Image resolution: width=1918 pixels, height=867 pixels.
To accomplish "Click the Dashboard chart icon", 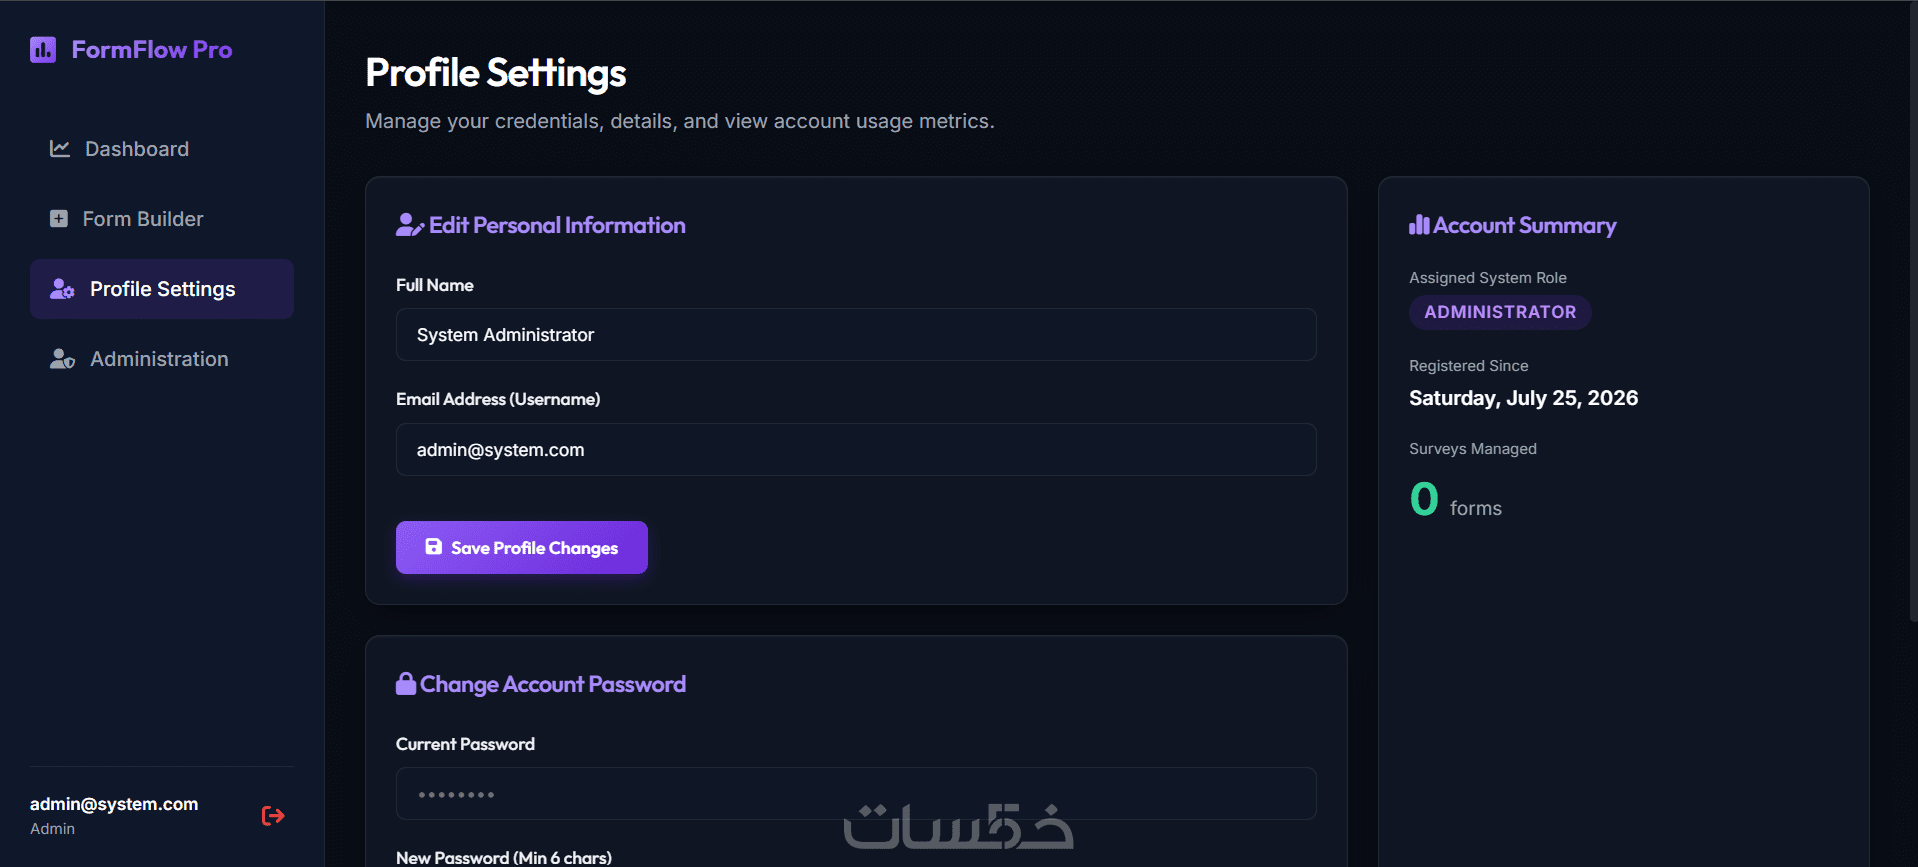I will tap(60, 149).
